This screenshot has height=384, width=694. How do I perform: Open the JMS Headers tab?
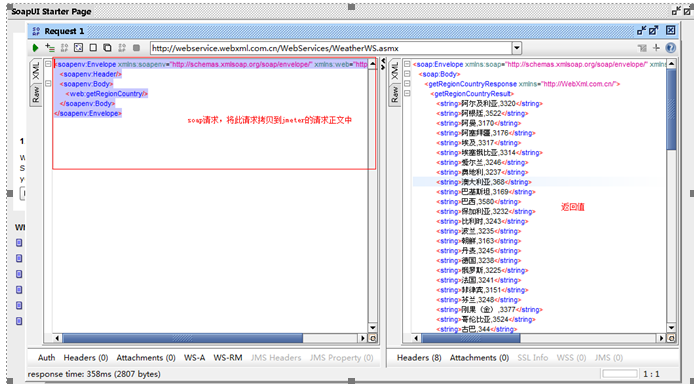276,357
